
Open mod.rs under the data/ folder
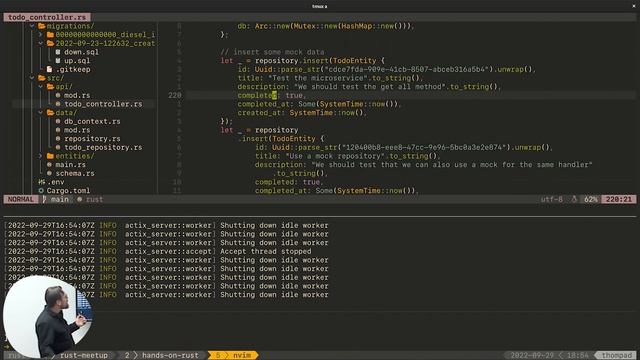[x=77, y=130]
